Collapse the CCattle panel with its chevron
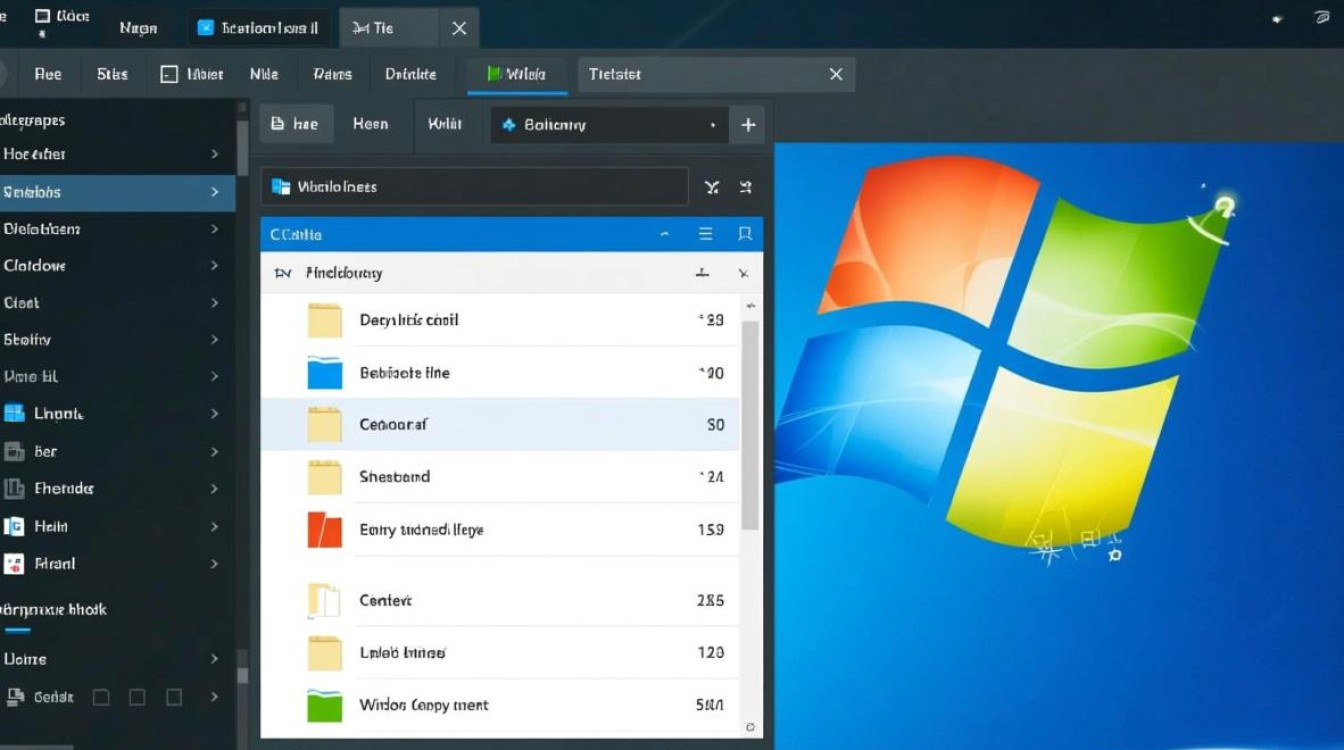The image size is (1344, 750). [664, 233]
